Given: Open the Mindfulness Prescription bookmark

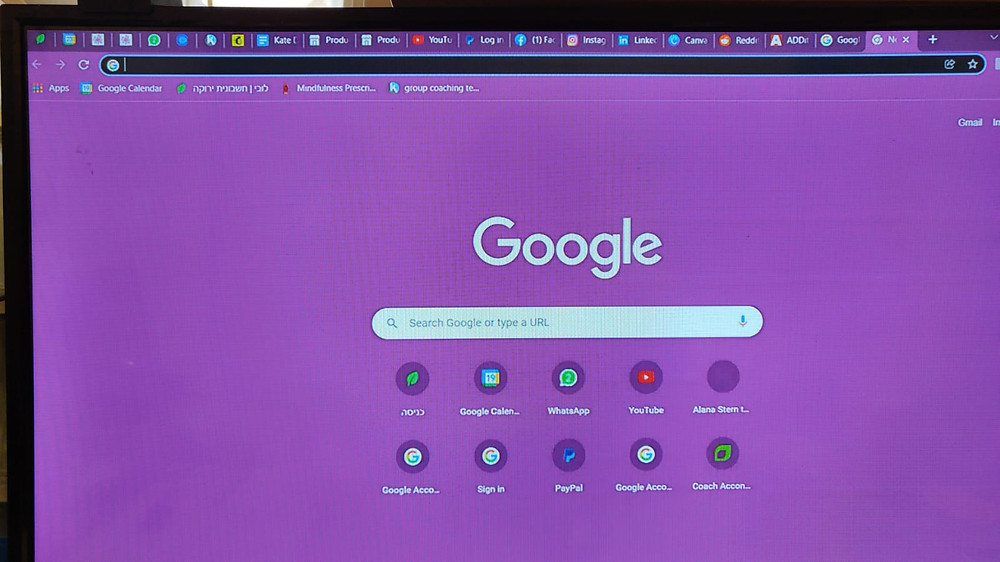Looking at the screenshot, I should tap(328, 88).
